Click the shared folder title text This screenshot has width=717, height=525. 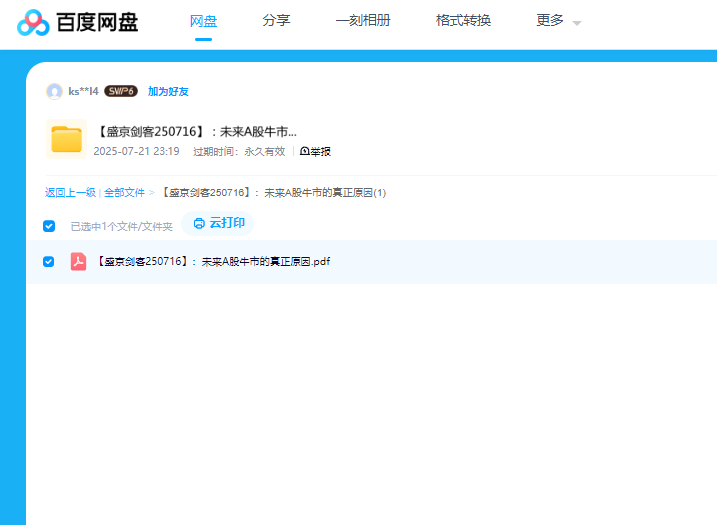(x=196, y=132)
